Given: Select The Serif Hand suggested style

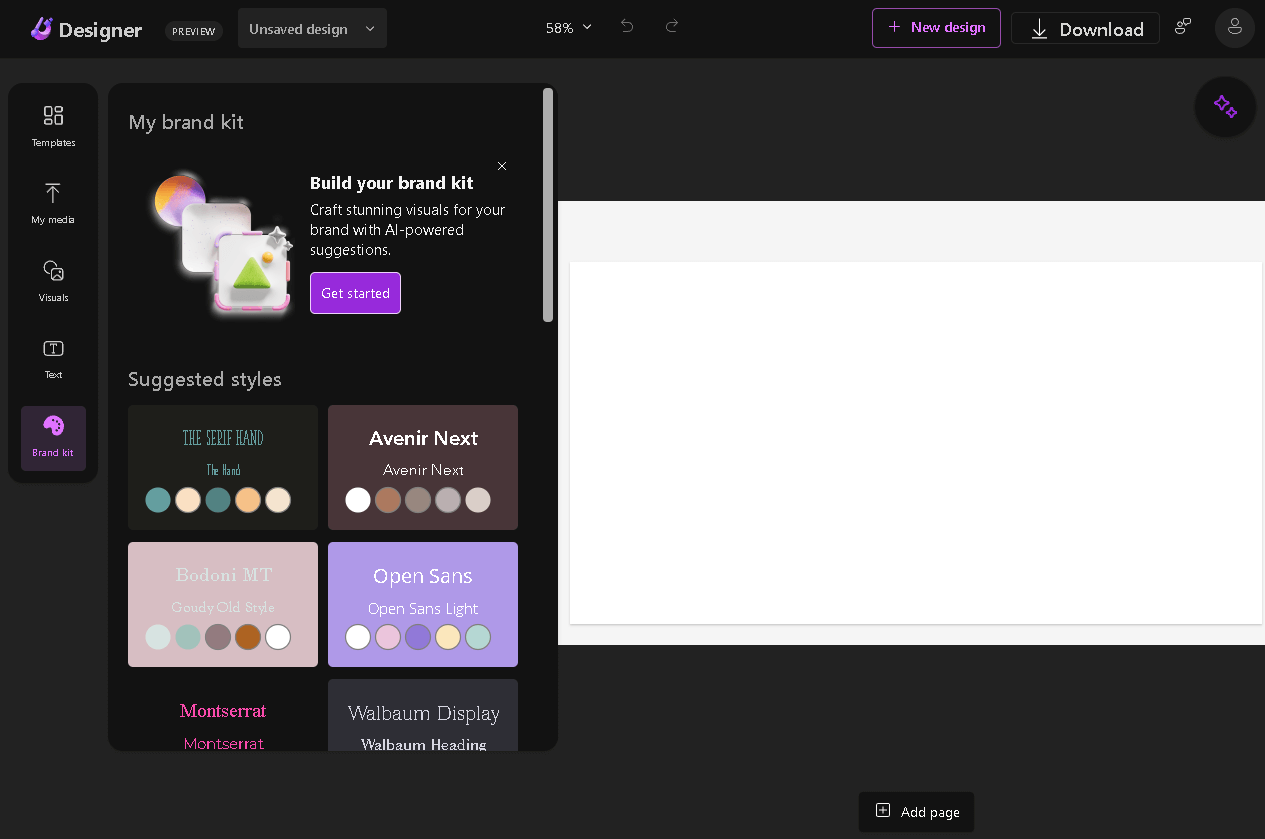Looking at the screenshot, I should (x=223, y=467).
